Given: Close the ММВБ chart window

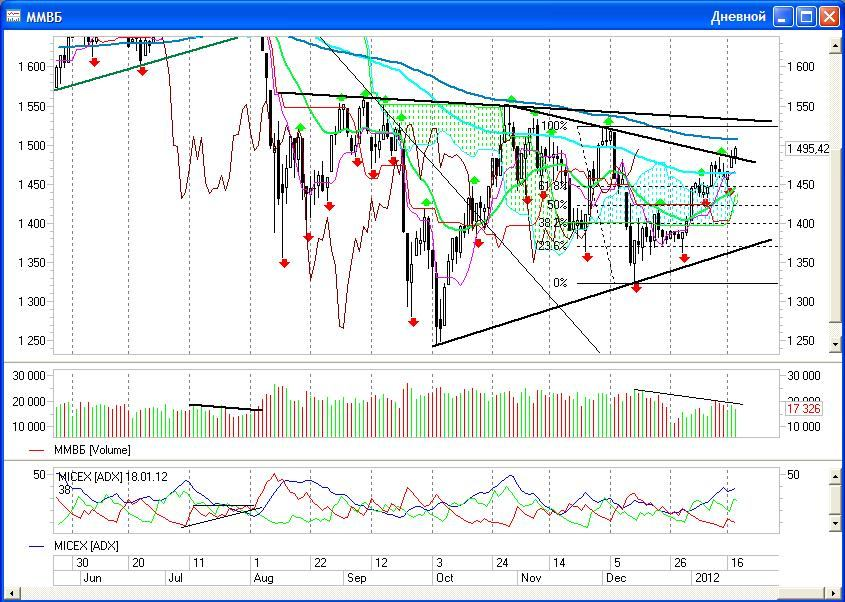Looking at the screenshot, I should pyautogui.click(x=831, y=16).
